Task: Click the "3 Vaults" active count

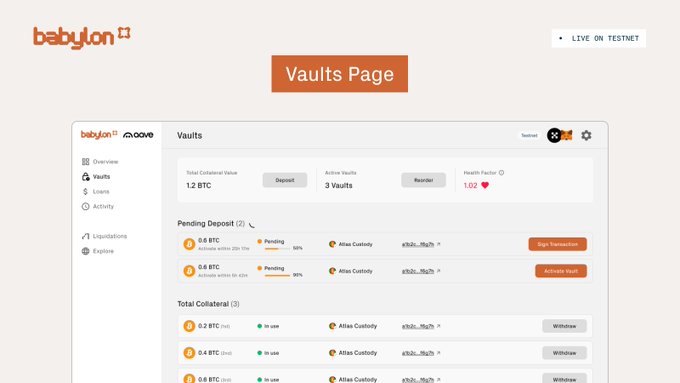Action: (x=339, y=186)
